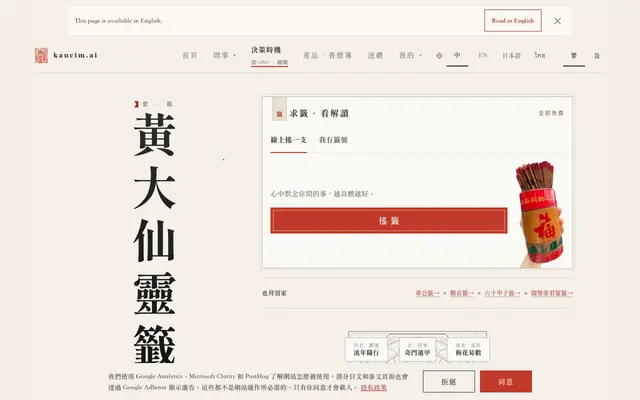This screenshot has height=400, width=640.
Task: Expand the 我的 dropdown menu
Action: 410,55
